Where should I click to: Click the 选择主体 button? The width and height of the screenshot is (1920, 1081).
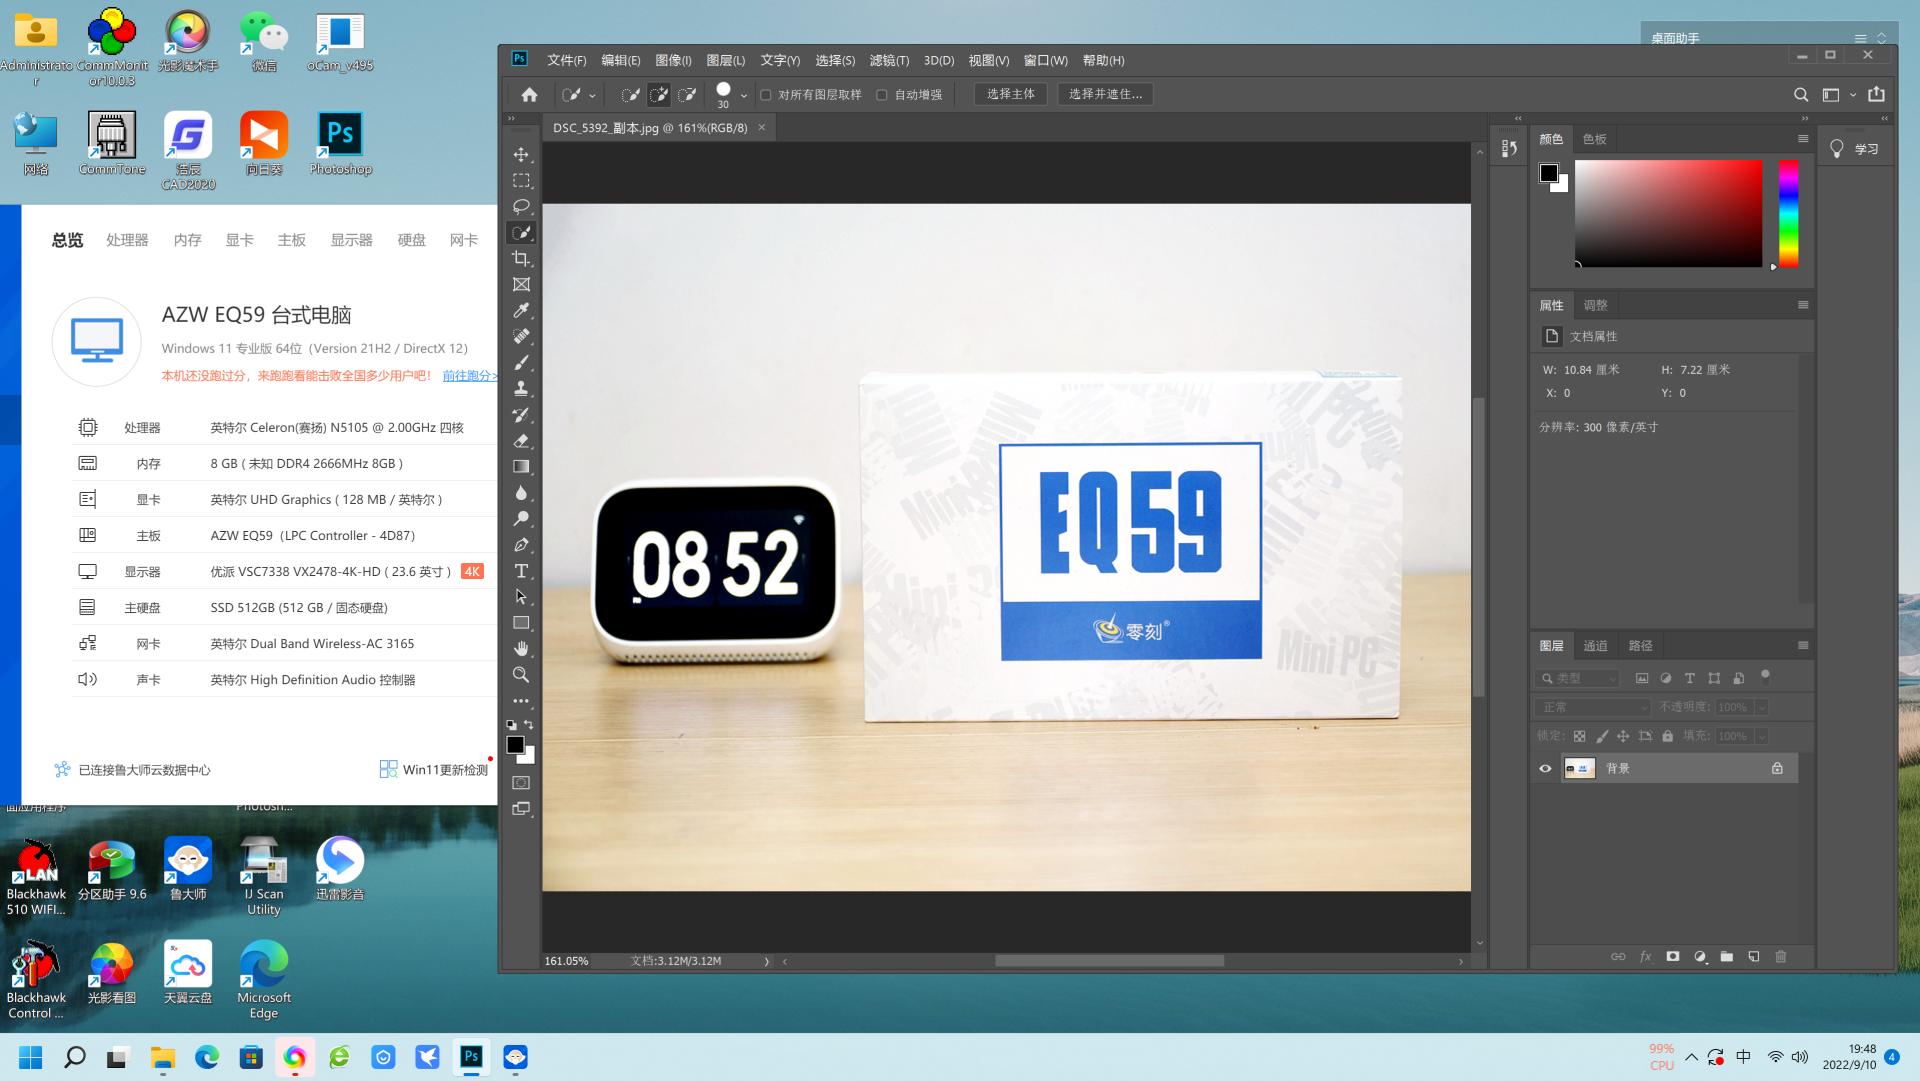1010,94
